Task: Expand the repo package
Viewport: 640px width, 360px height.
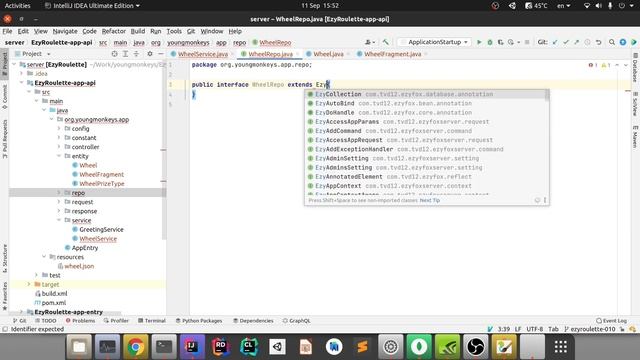Action: coord(59,193)
